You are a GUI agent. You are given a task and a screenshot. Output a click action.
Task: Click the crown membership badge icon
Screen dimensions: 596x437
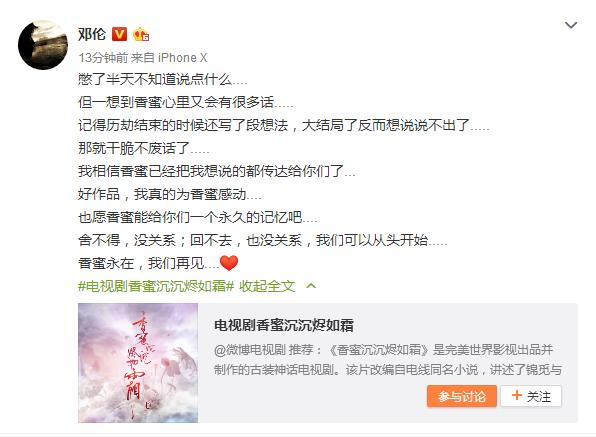141,34
